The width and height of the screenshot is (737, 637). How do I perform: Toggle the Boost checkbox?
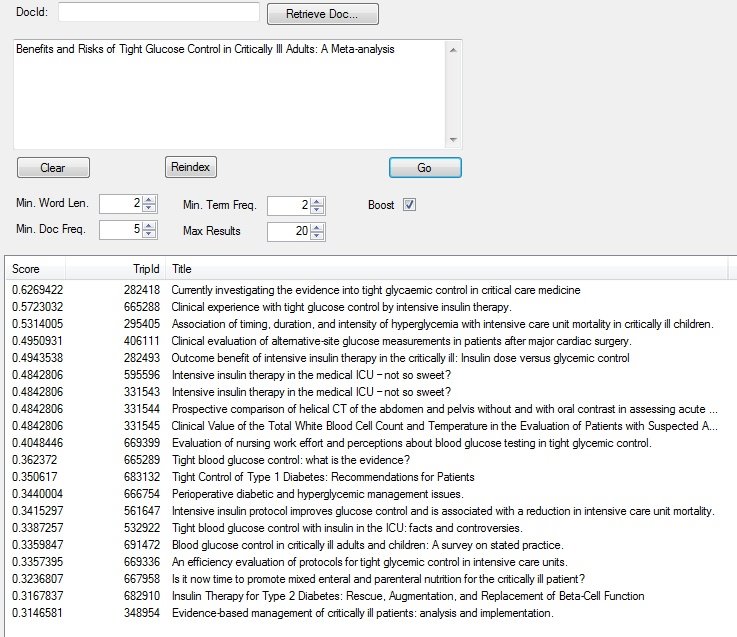click(409, 204)
